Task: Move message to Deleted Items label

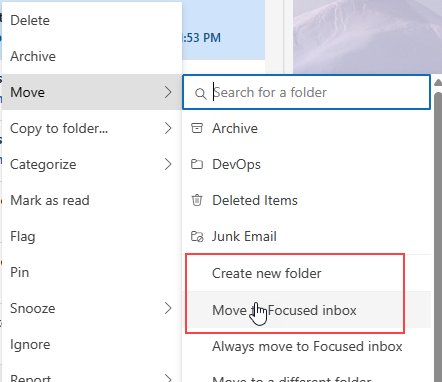Action: click(255, 200)
